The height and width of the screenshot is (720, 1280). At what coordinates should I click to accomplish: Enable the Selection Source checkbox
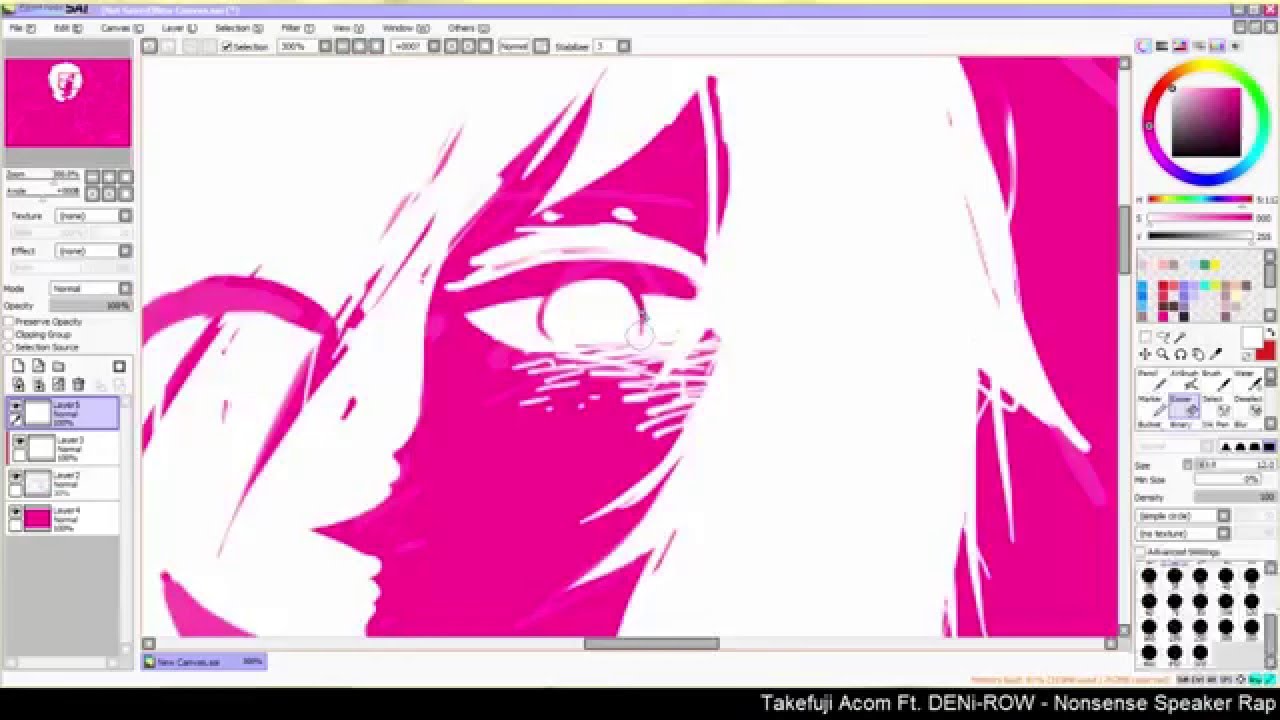[9, 347]
